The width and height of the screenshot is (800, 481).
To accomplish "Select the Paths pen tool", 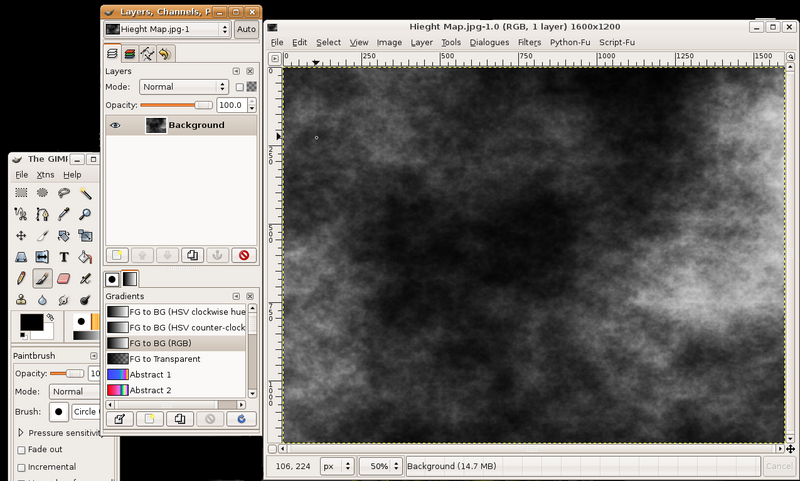I will click(x=42, y=214).
